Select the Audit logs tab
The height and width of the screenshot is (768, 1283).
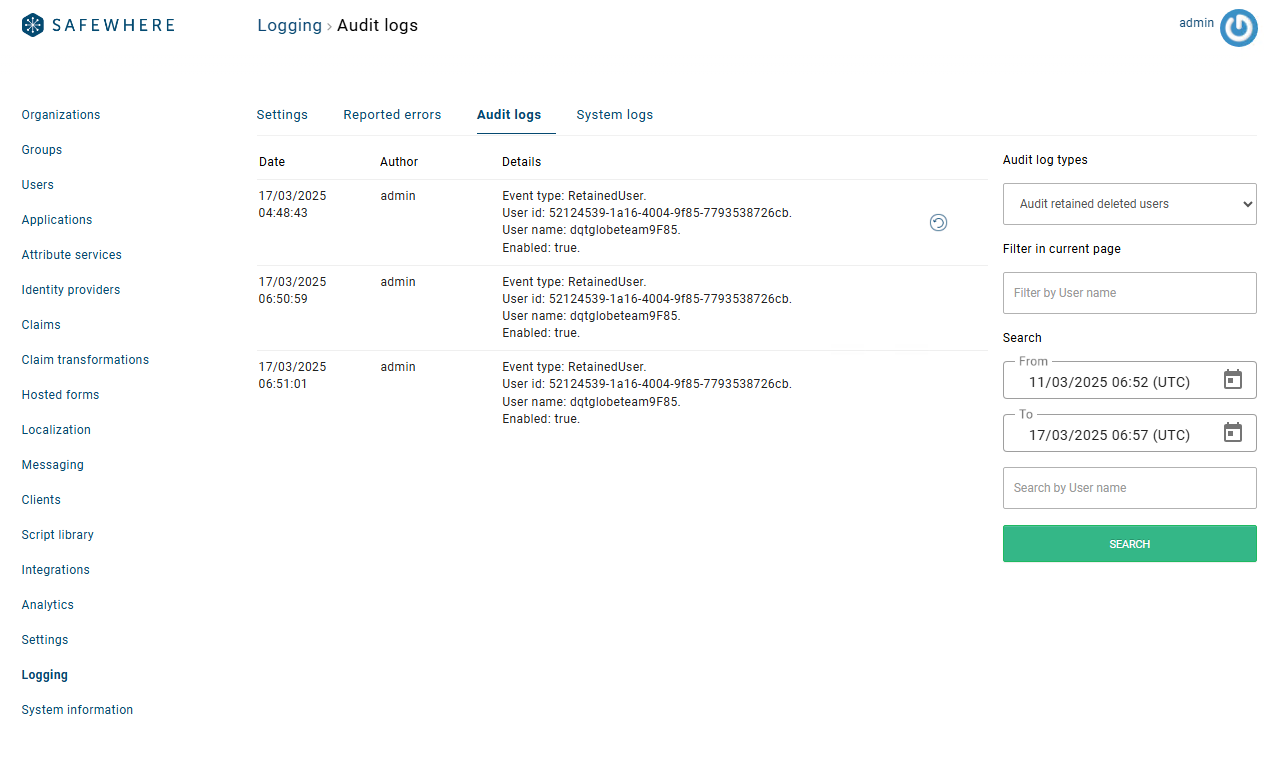point(509,115)
